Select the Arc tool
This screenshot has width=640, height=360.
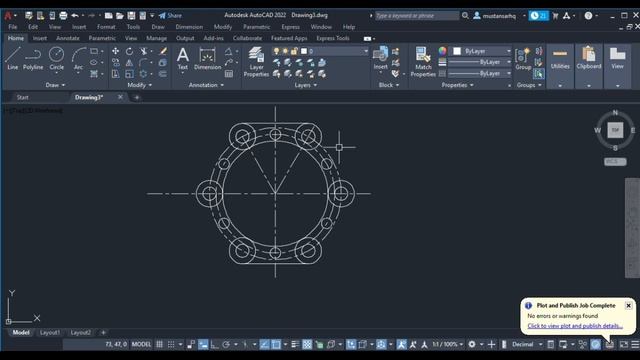point(78,58)
